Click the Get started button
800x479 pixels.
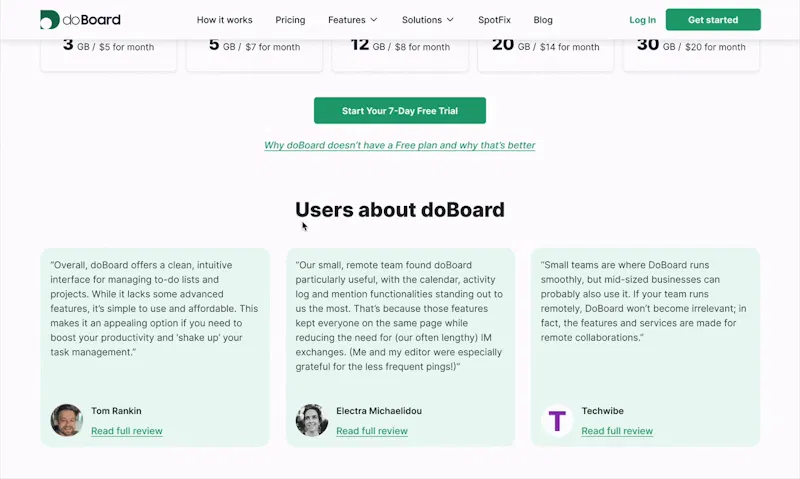[713, 19]
